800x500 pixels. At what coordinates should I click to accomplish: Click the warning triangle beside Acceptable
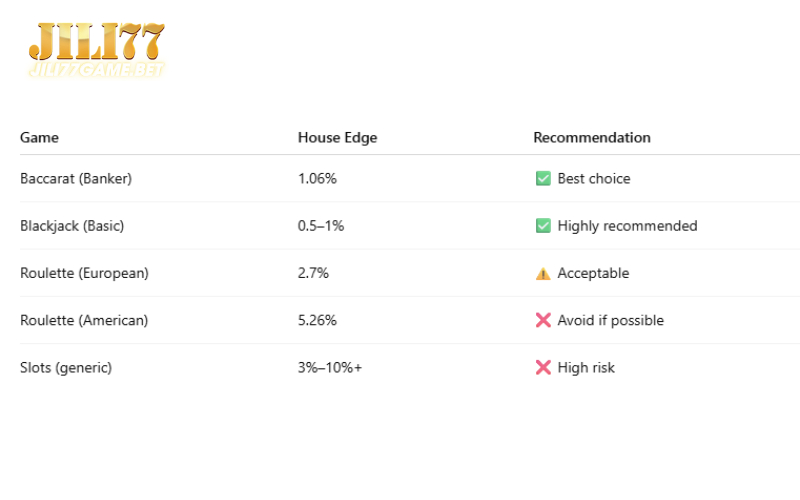coord(543,273)
